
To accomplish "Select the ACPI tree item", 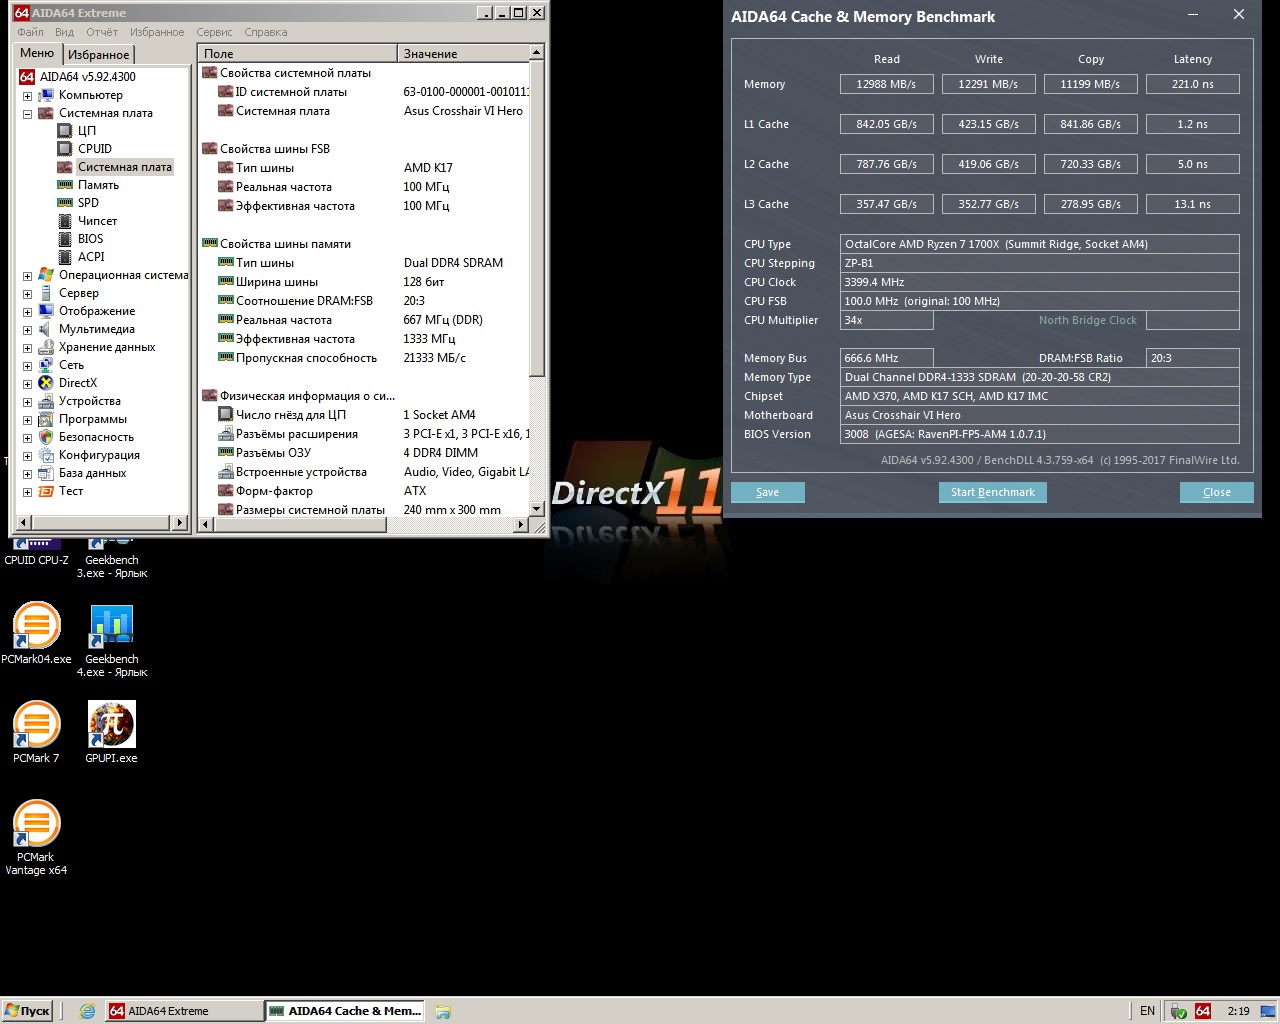I will point(91,257).
